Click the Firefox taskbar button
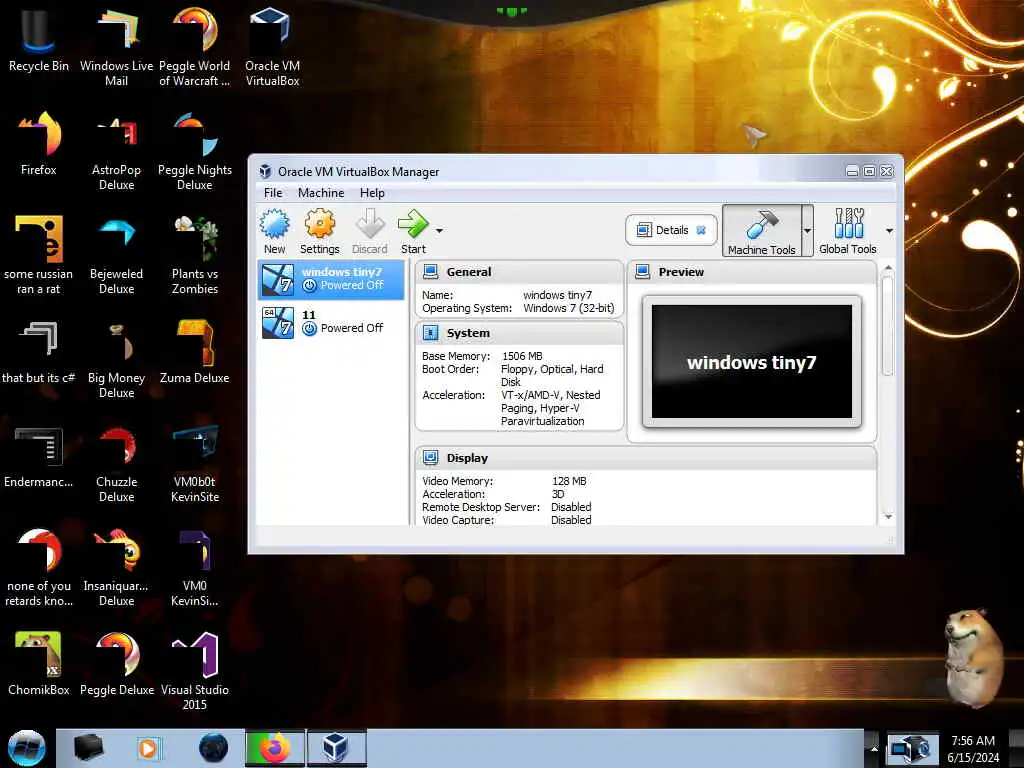 pos(275,748)
